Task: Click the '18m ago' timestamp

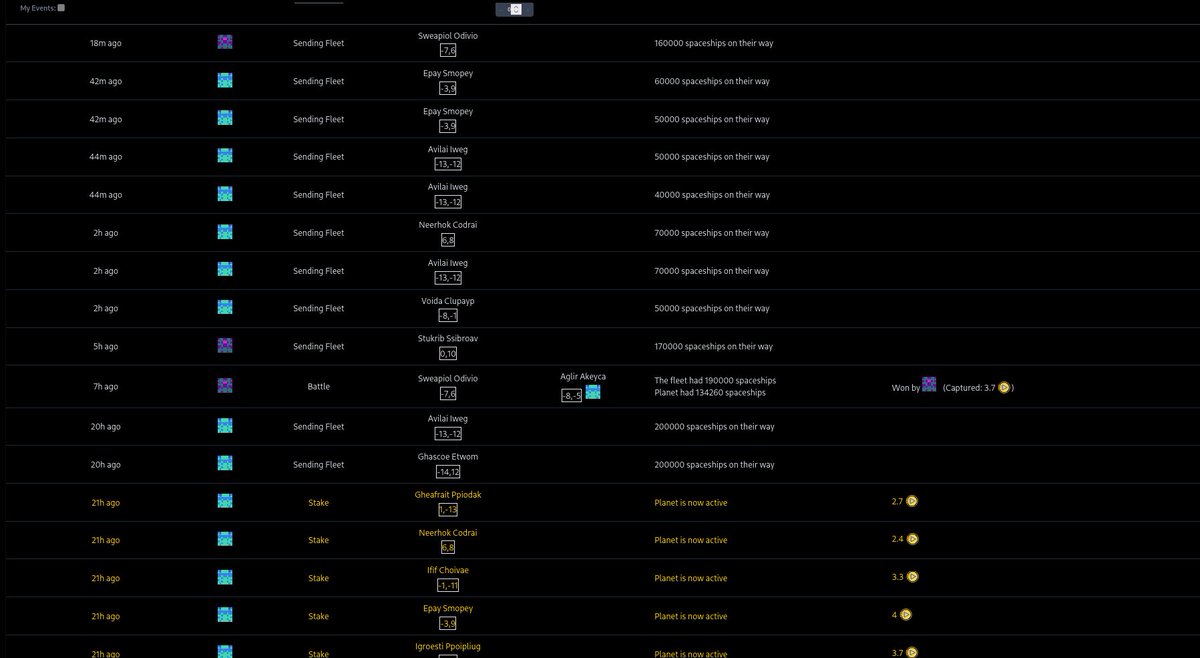Action: tap(105, 43)
